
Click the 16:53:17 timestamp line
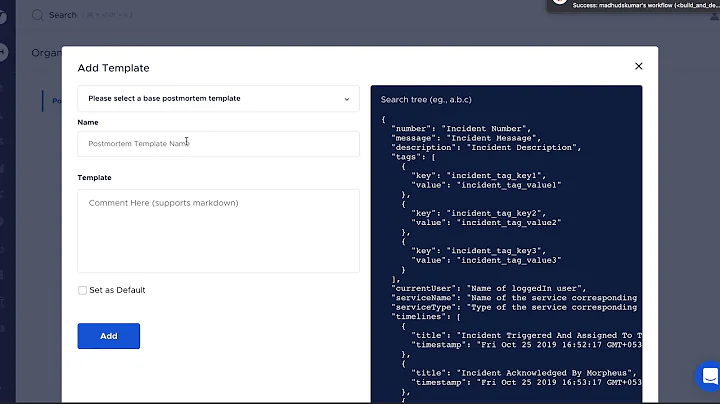(526, 382)
